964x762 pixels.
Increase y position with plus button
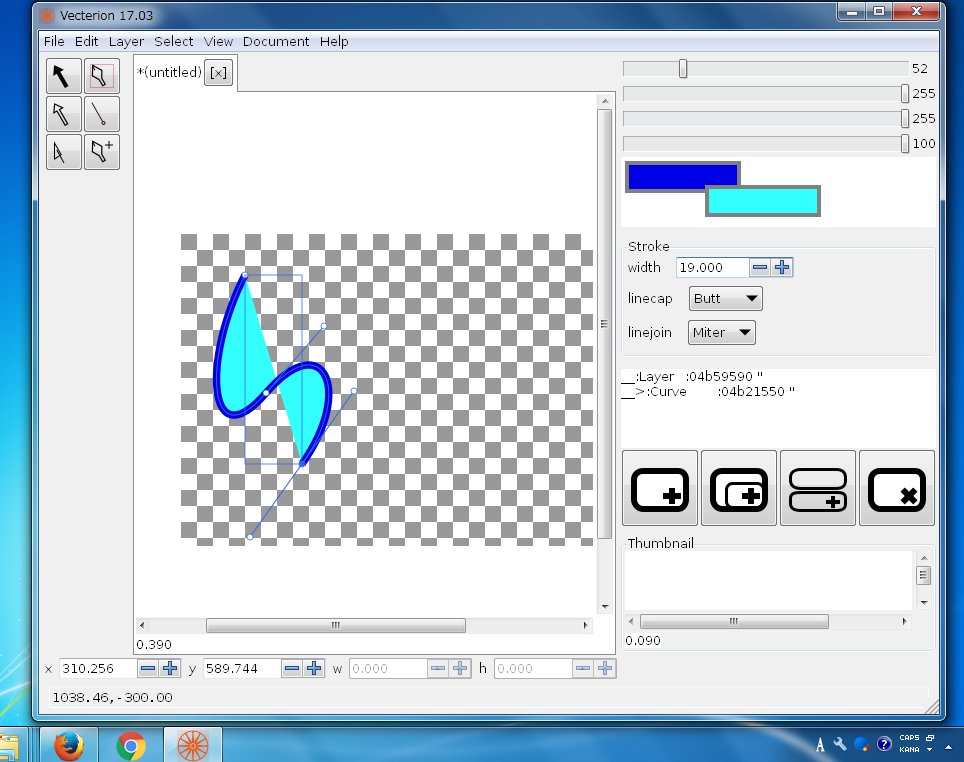tap(314, 669)
